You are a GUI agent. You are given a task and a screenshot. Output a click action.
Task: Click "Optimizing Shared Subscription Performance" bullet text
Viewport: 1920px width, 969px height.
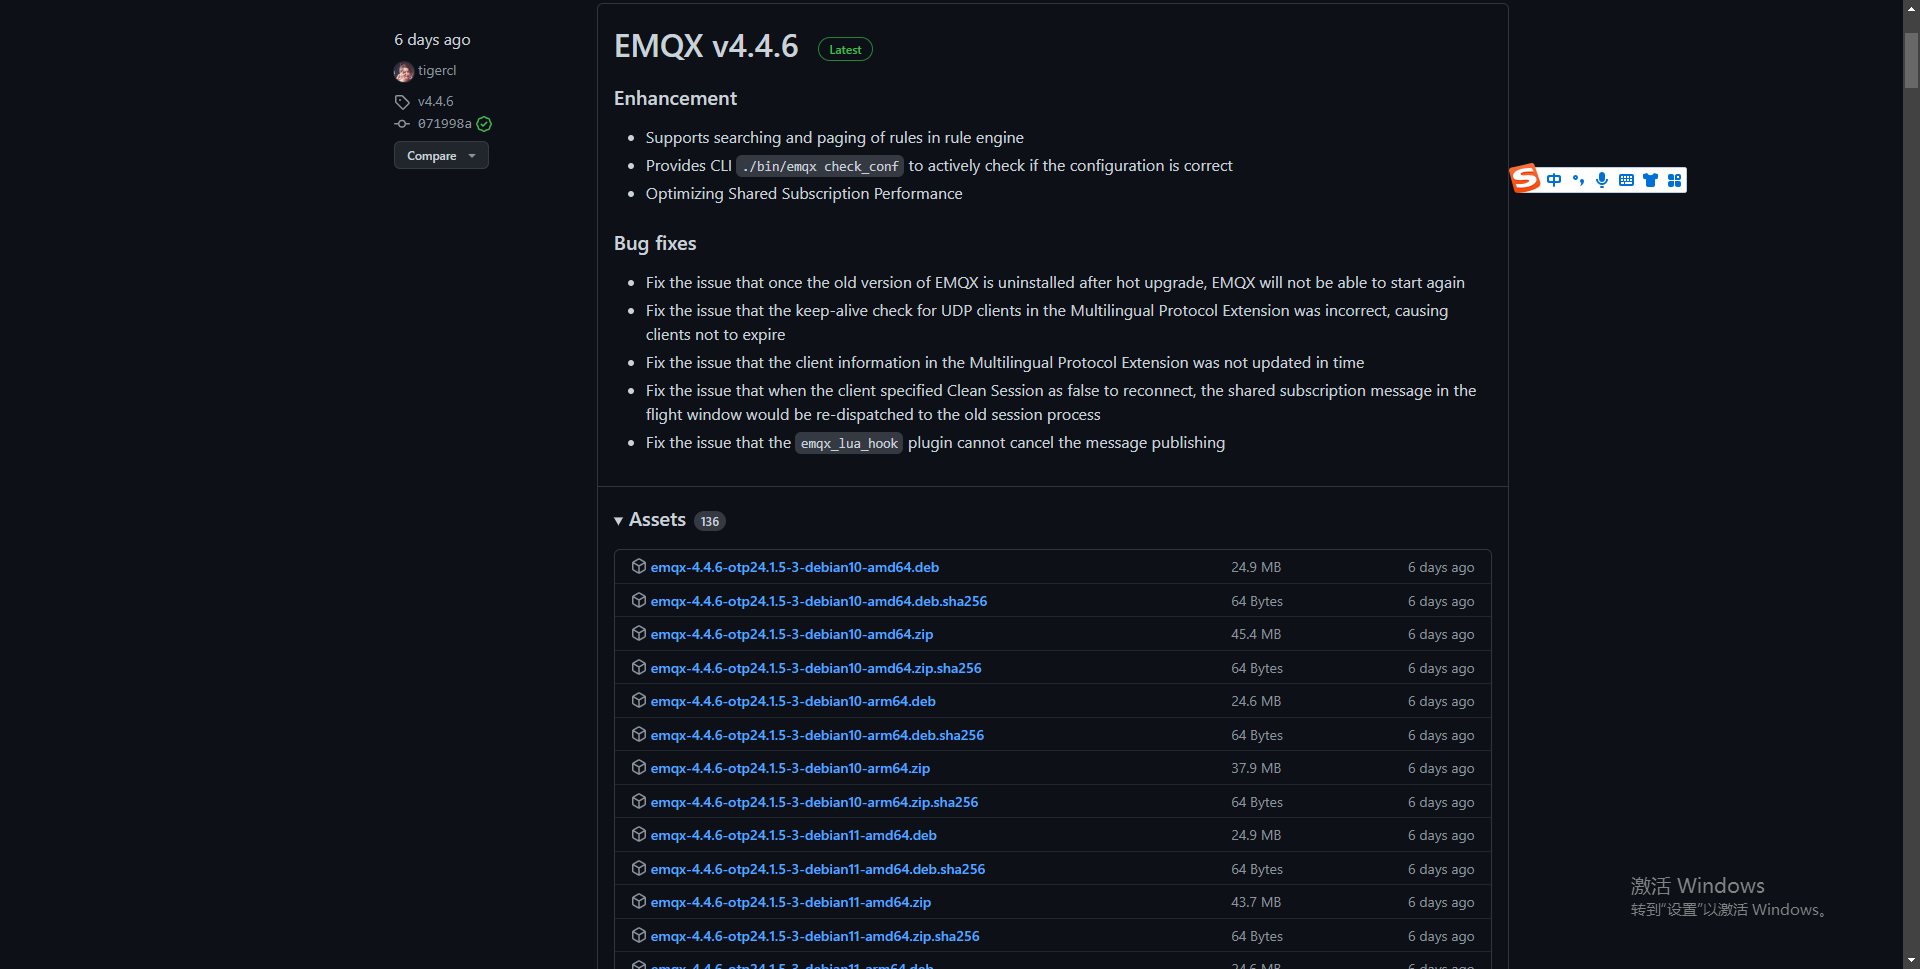point(804,194)
